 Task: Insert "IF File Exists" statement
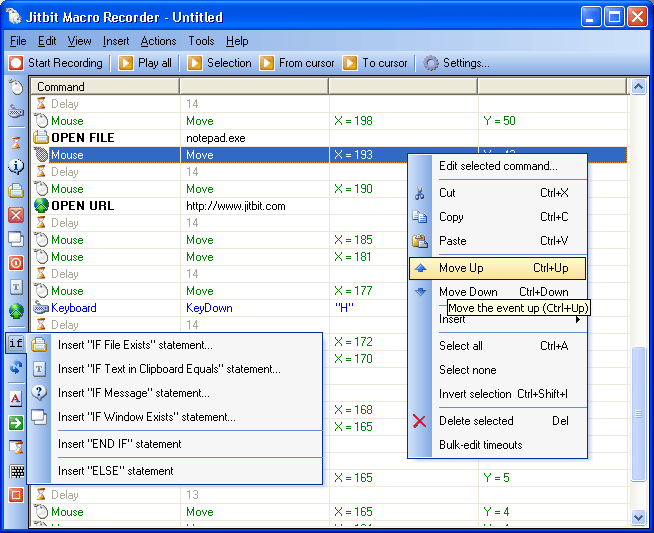coord(135,345)
